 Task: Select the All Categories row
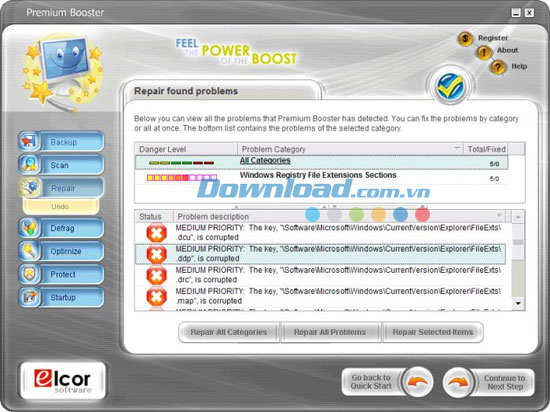(x=322, y=162)
